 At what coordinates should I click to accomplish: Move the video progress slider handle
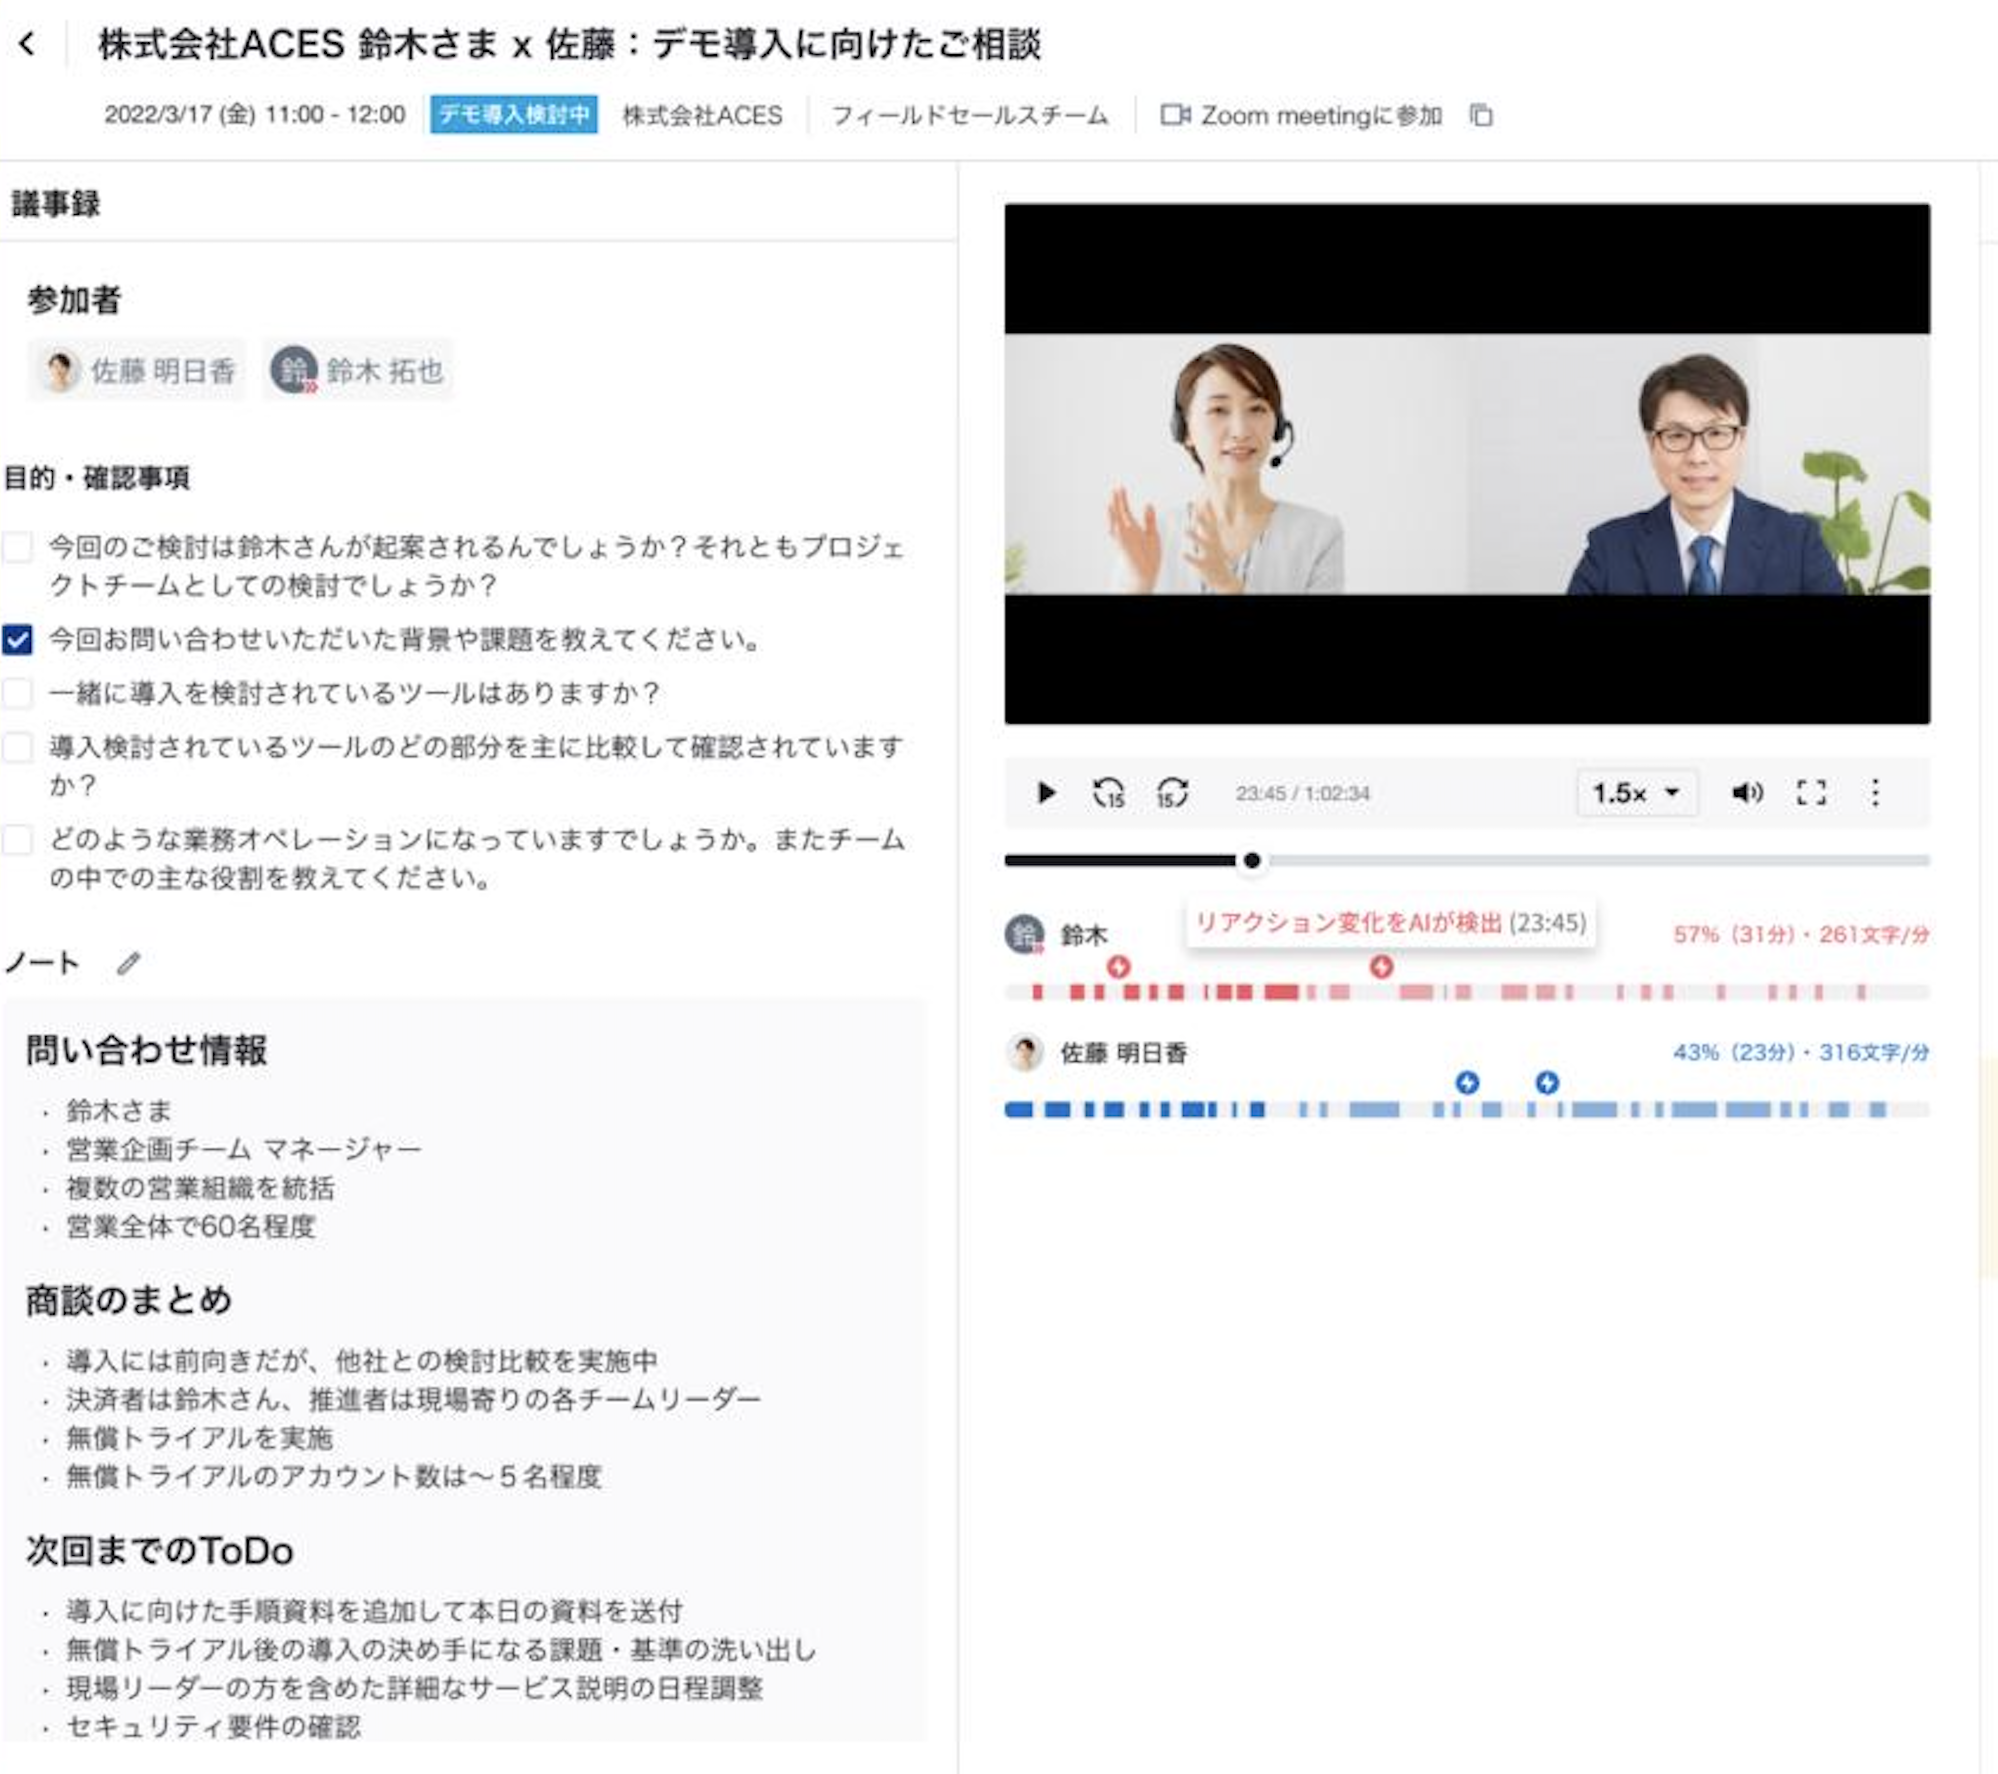1251,860
